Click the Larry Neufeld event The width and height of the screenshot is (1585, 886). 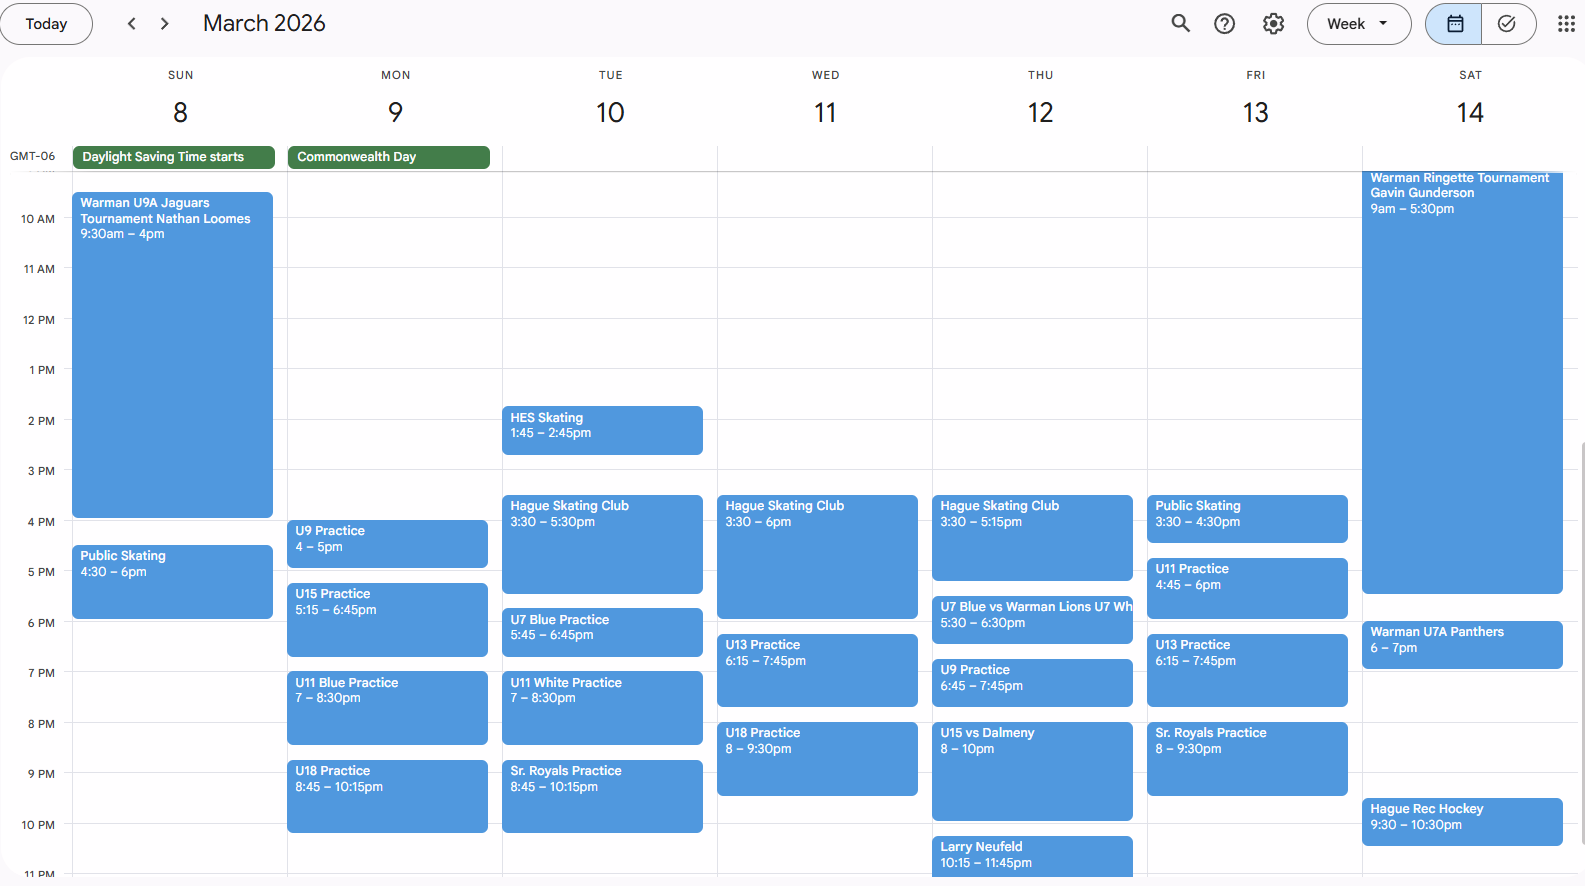1031,855
